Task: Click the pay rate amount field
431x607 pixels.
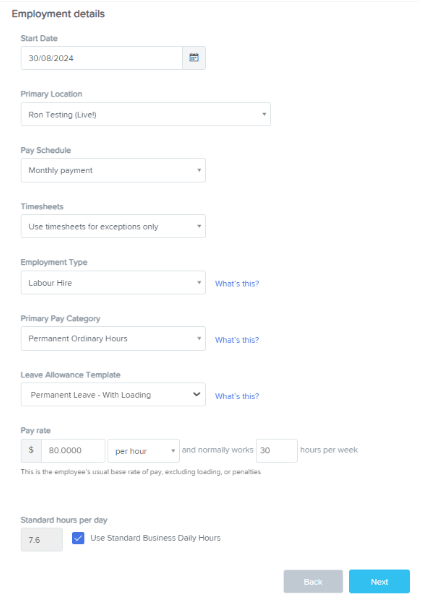Action: pos(73,451)
